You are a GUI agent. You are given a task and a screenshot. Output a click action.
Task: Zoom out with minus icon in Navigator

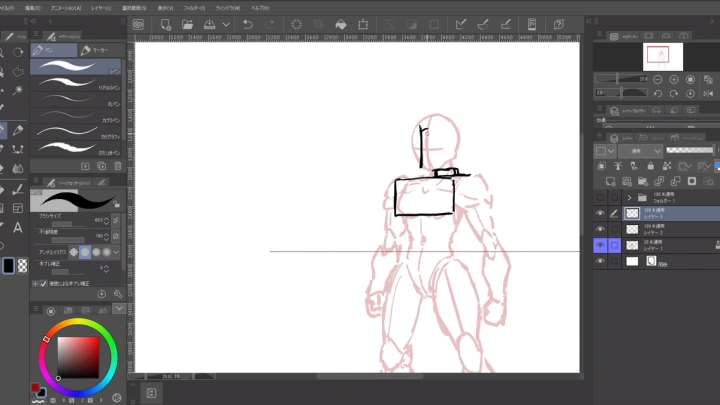click(x=658, y=79)
